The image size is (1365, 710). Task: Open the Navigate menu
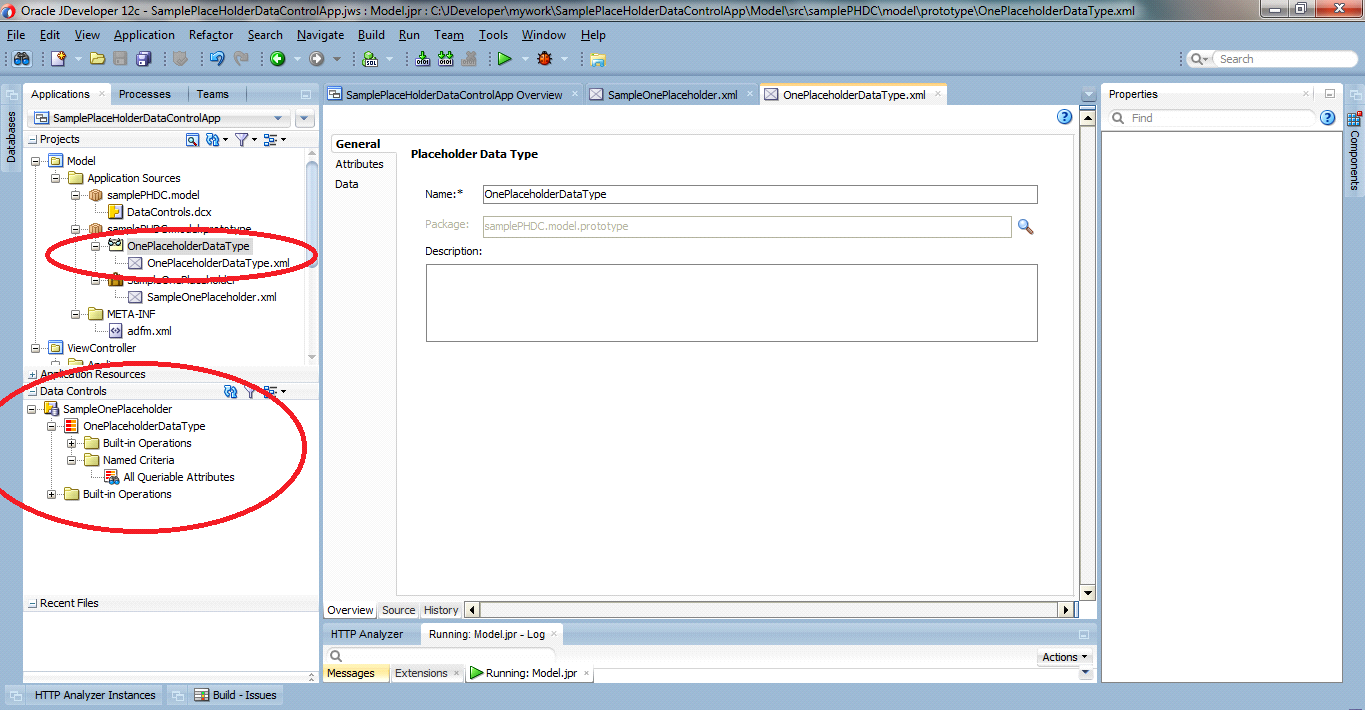[320, 34]
